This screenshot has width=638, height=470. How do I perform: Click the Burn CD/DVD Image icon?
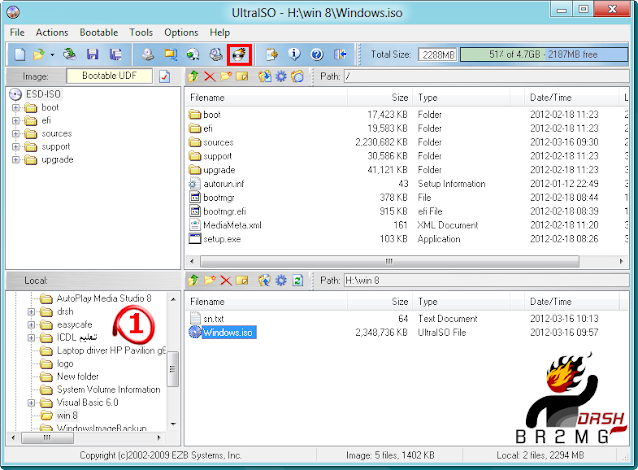240,55
